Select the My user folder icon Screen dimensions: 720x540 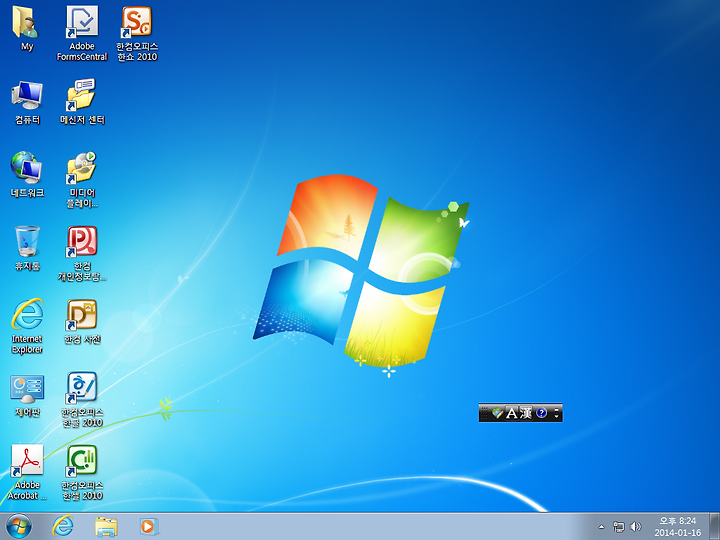(x=27, y=28)
